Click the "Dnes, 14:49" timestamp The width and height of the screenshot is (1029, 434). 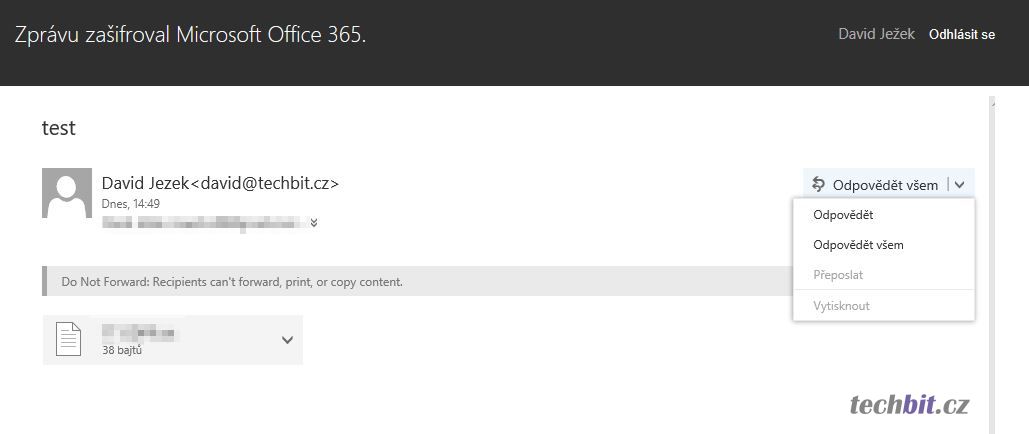tap(131, 204)
